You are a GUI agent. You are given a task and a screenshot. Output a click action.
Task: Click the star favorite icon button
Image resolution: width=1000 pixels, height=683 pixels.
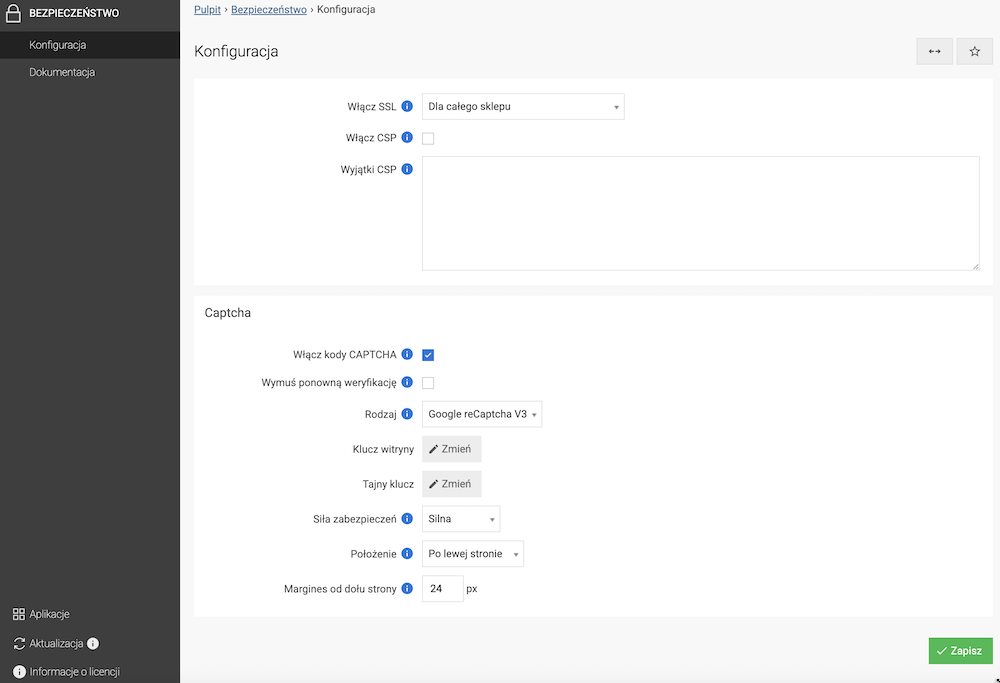click(974, 52)
